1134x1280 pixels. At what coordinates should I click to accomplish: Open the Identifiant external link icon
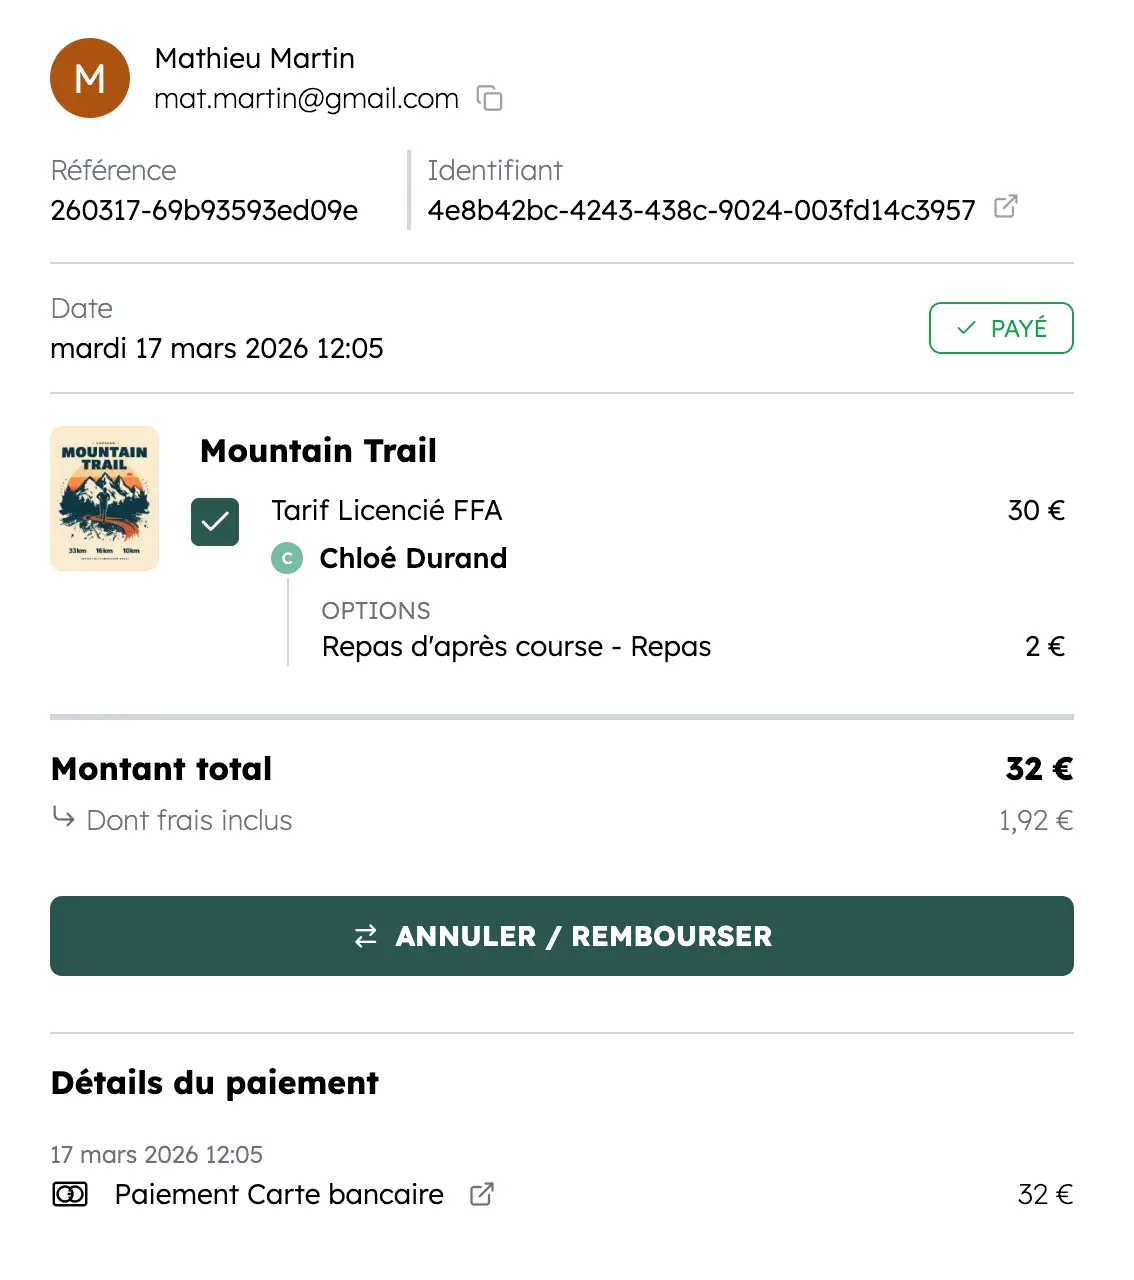pos(1005,207)
